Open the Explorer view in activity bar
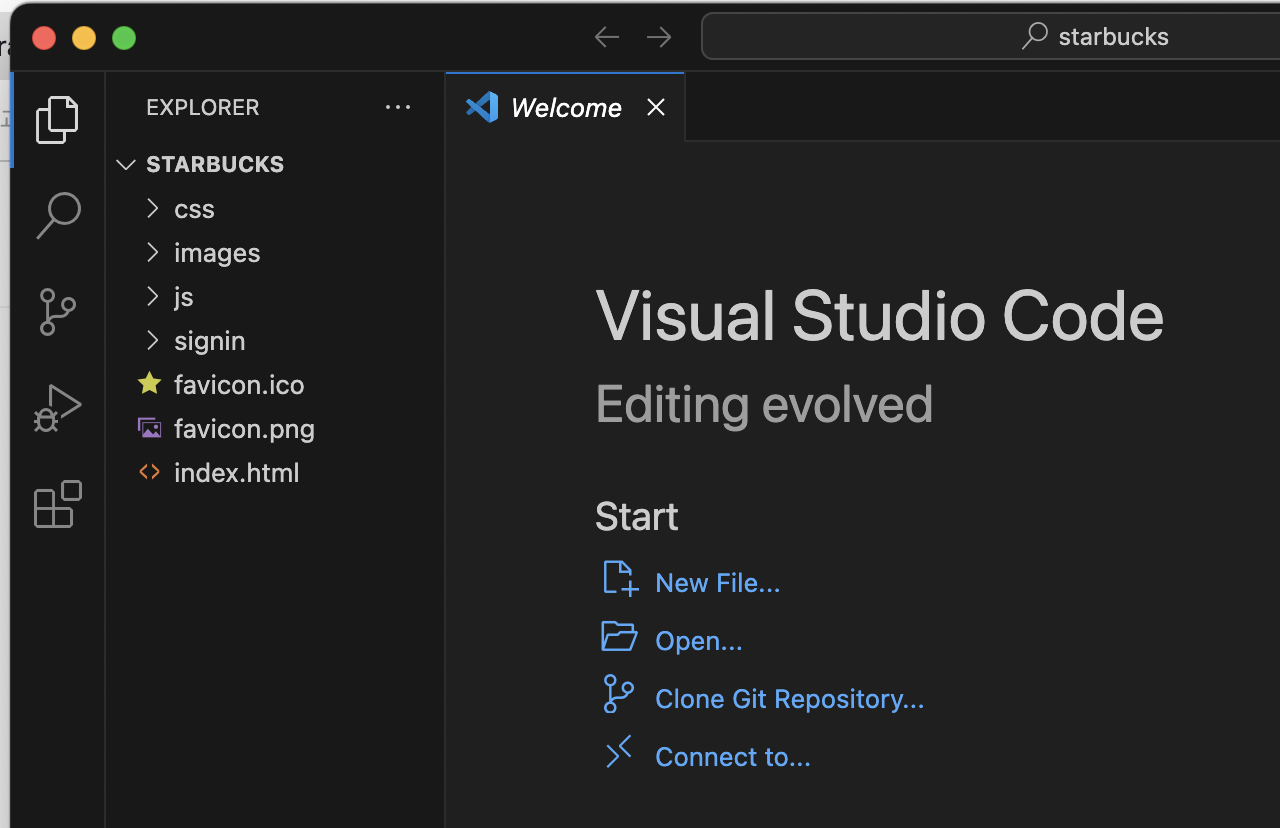1280x828 pixels. (x=57, y=120)
